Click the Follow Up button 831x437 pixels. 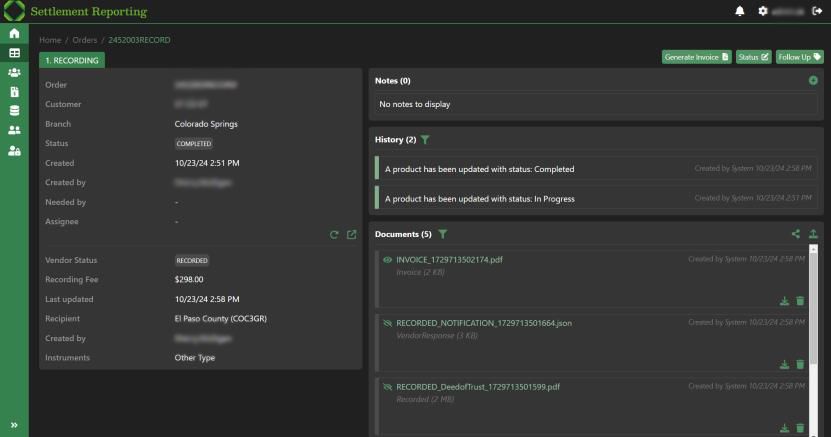(x=799, y=57)
